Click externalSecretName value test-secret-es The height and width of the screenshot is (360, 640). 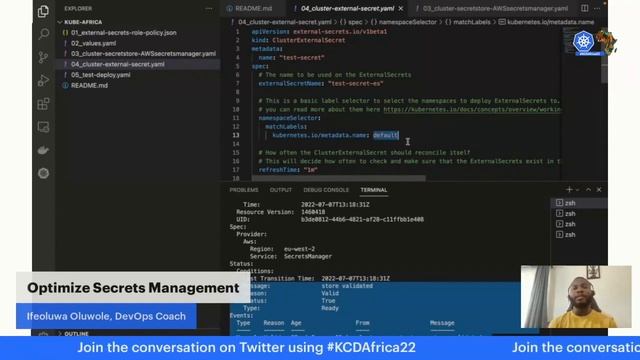coord(356,83)
